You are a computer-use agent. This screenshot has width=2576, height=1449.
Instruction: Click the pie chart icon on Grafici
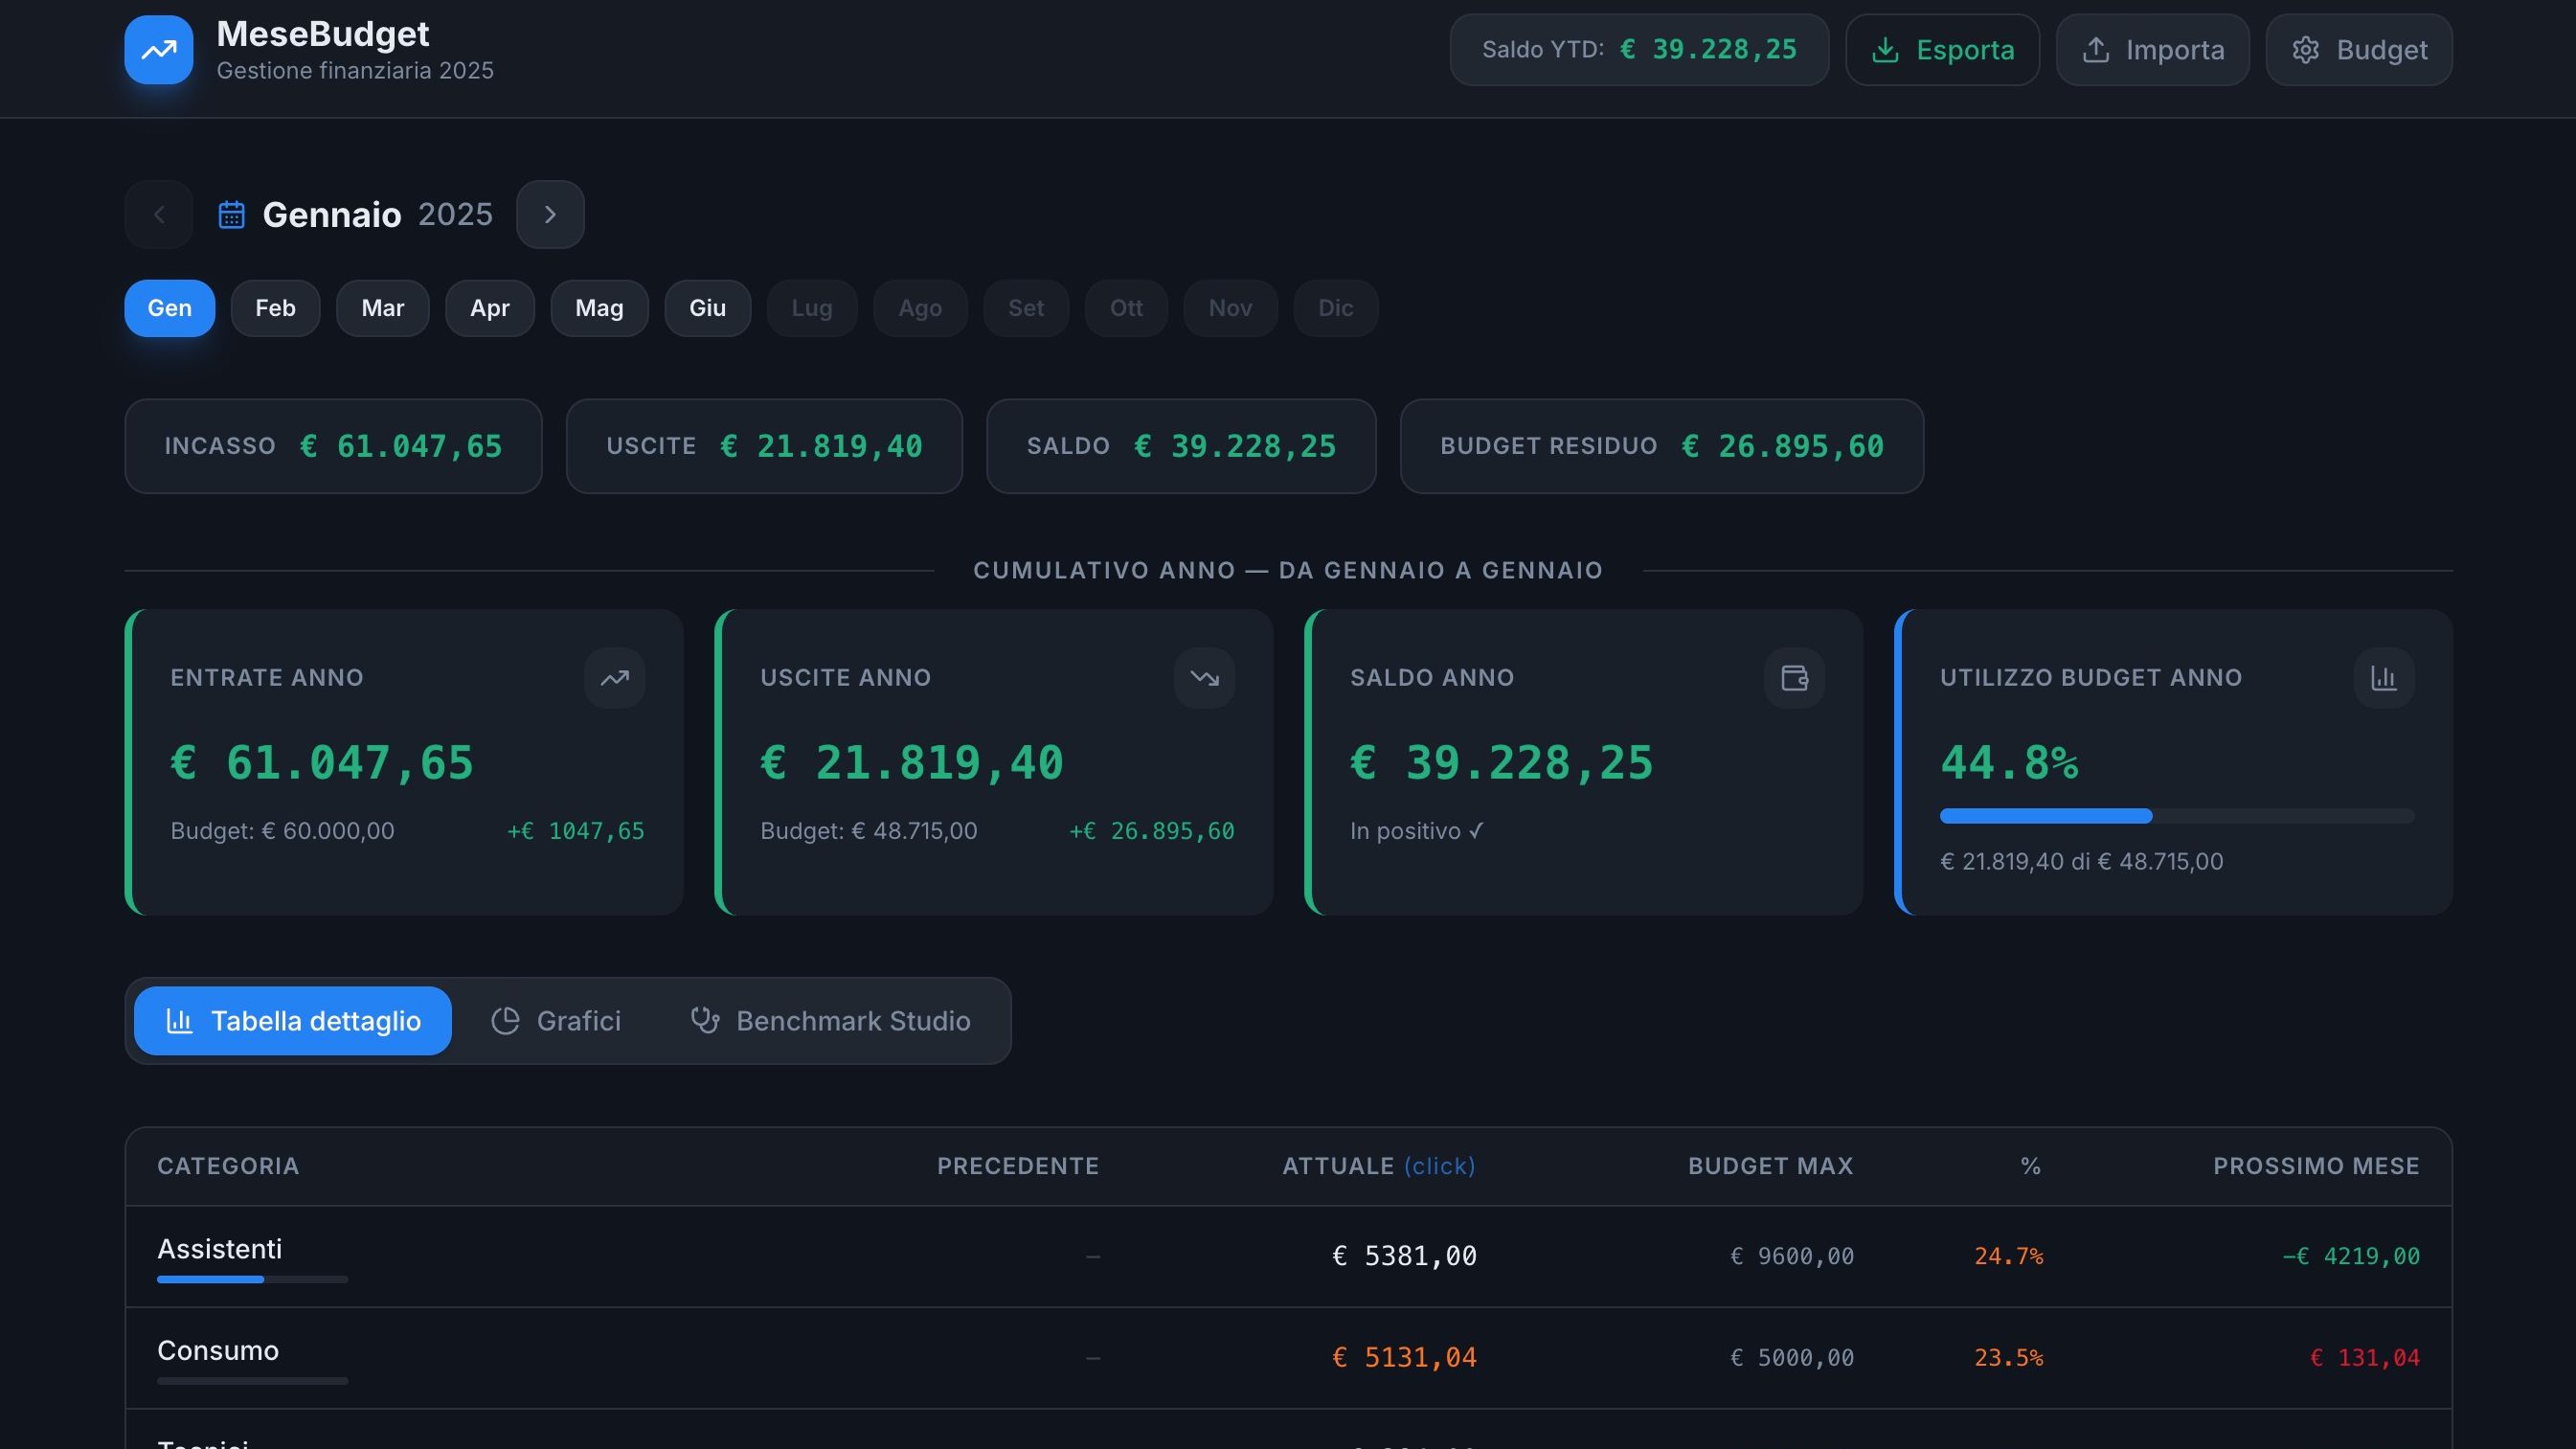[x=505, y=1021]
